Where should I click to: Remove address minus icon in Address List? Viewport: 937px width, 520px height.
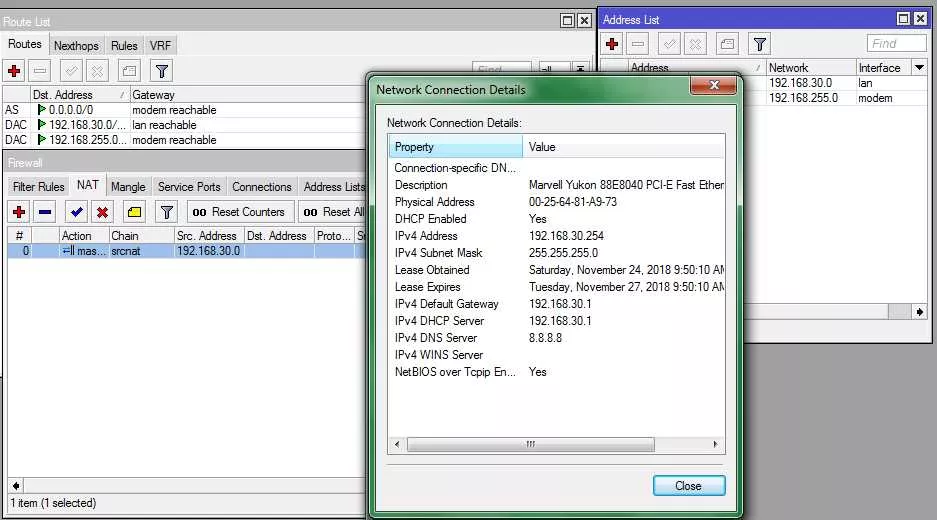coord(638,44)
